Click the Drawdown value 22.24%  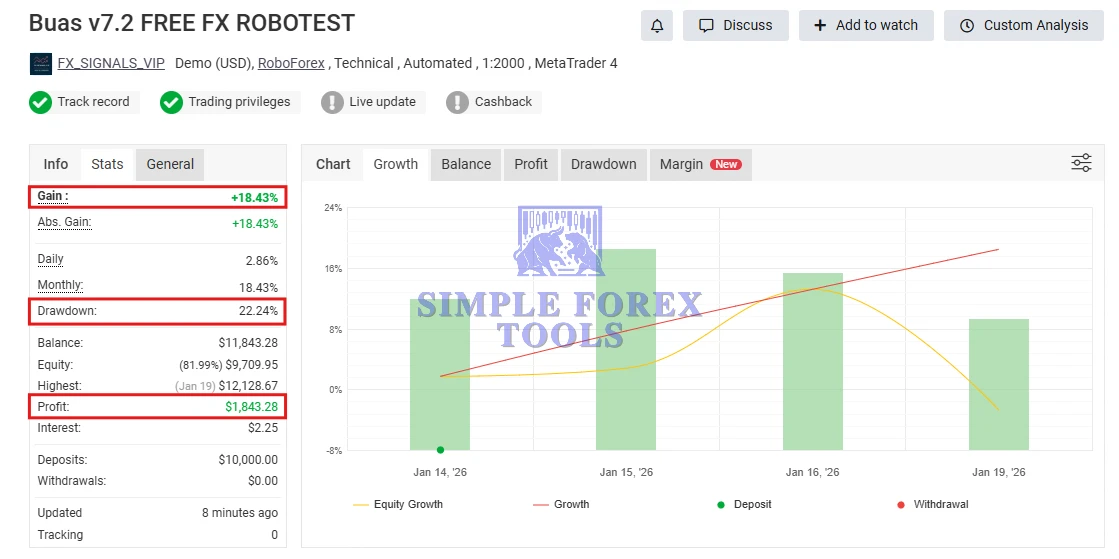(x=258, y=311)
